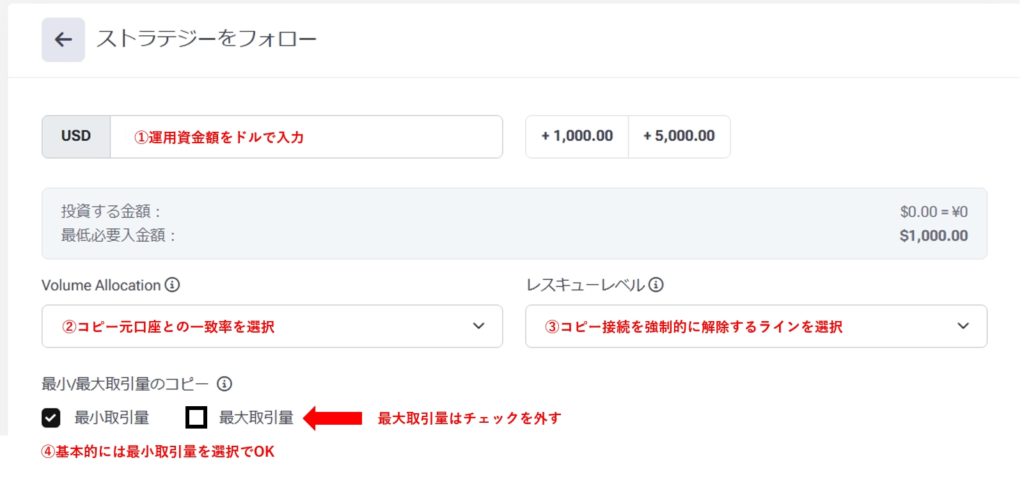Expand the レスキューレベル chevron arrow
1024x481 pixels.
[963, 326]
